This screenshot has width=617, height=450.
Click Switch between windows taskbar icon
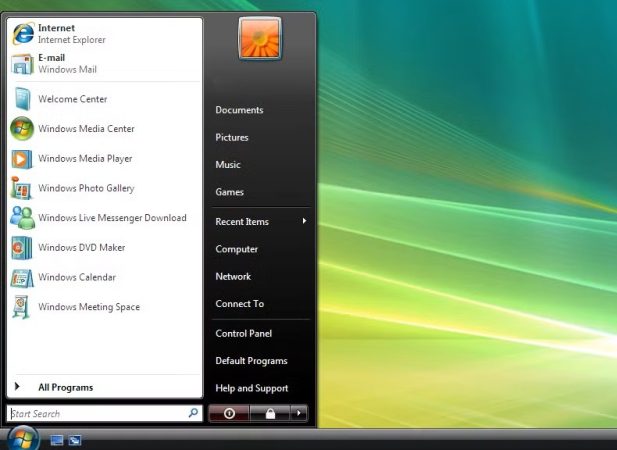tap(75, 440)
